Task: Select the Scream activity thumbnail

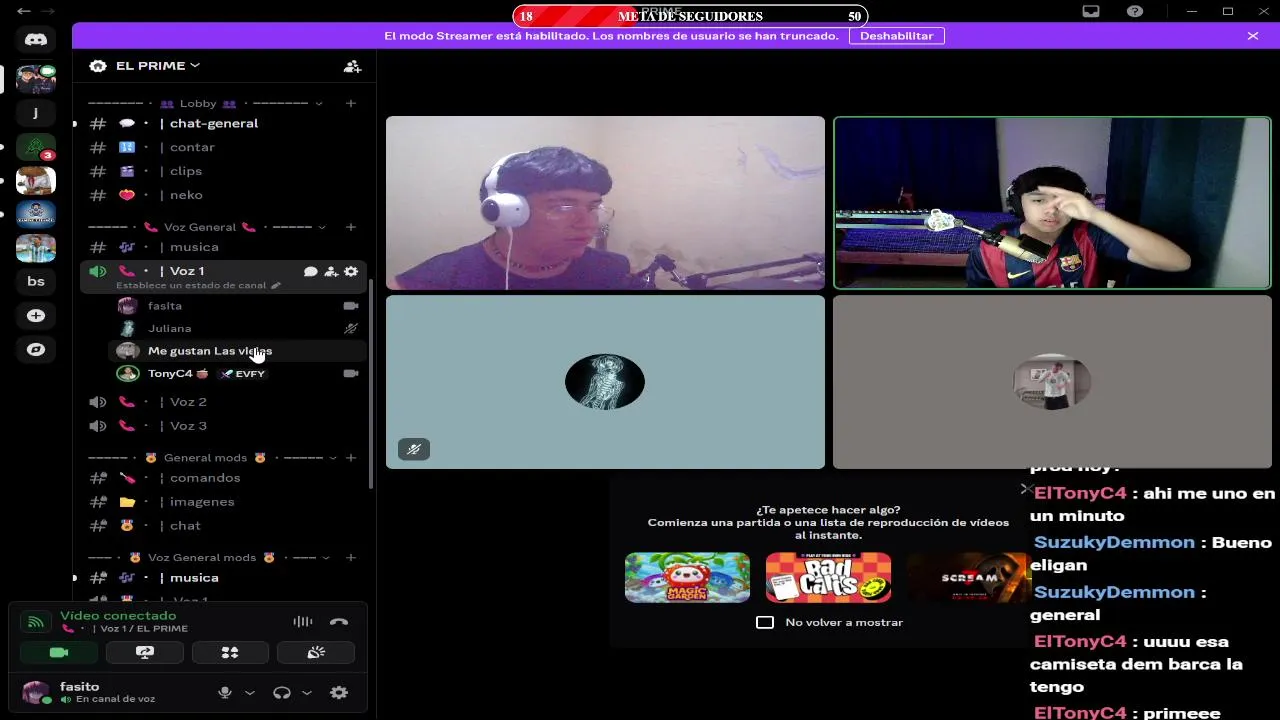Action: click(968, 578)
